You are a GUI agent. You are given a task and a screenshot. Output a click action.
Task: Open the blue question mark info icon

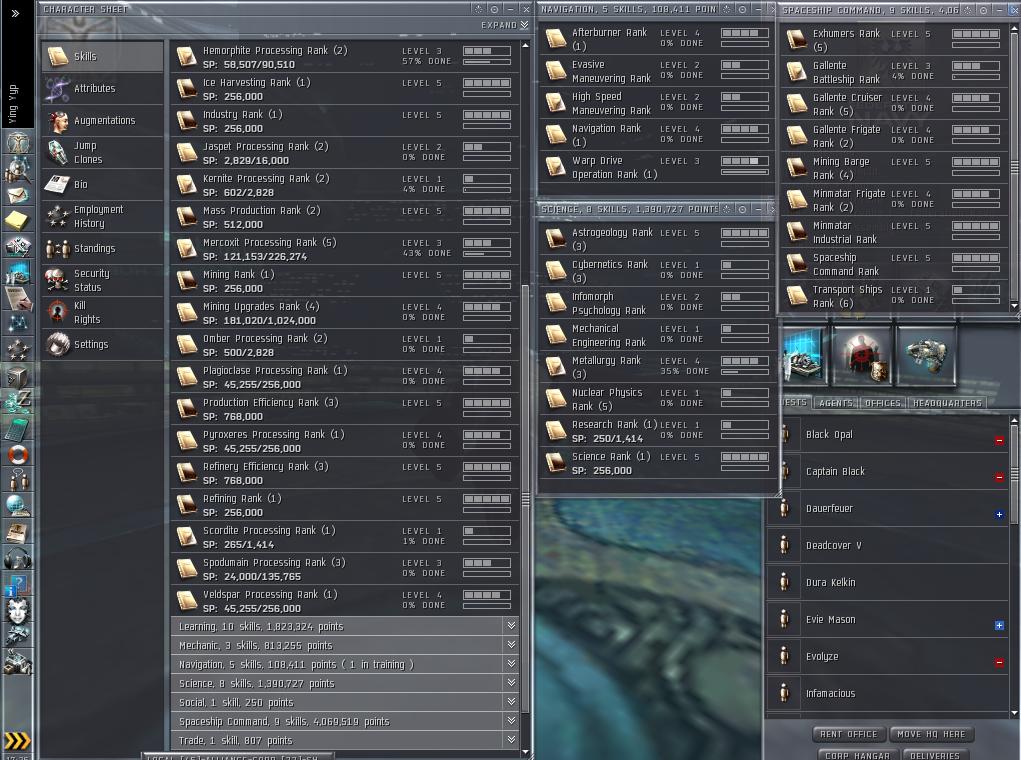point(18,584)
